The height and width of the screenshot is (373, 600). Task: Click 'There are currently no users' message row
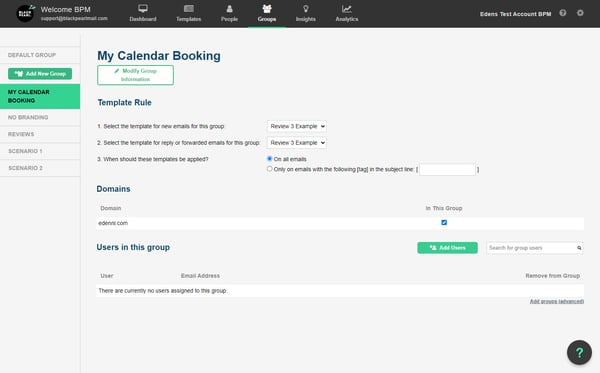tap(340, 291)
